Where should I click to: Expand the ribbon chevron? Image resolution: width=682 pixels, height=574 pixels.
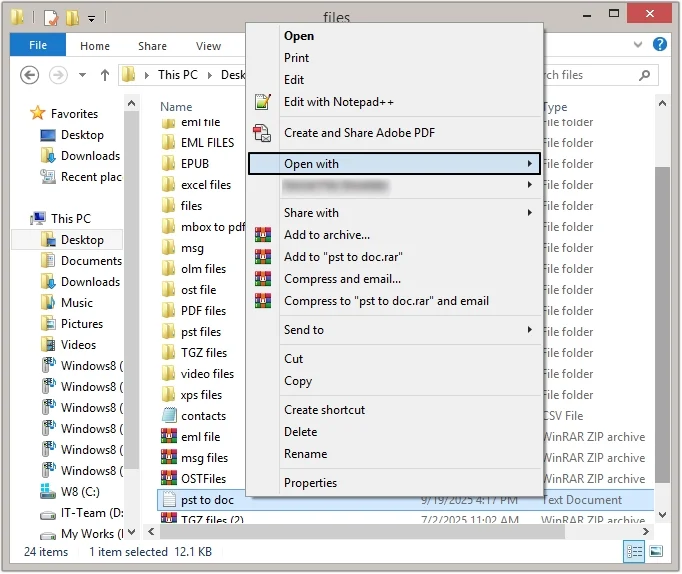point(638,44)
